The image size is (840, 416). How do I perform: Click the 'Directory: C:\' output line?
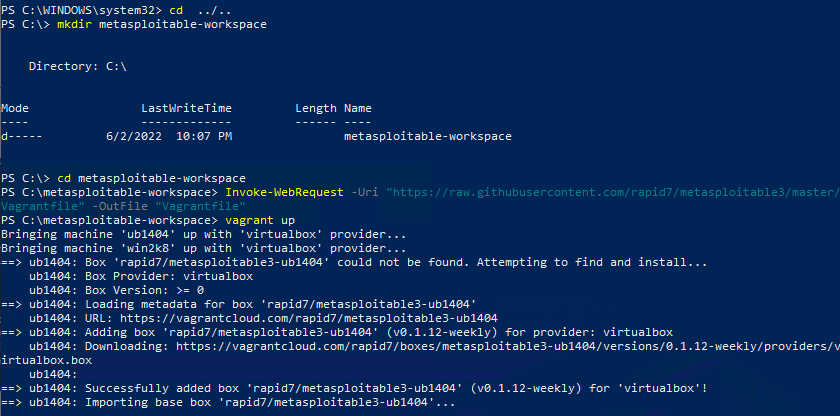pyautogui.click(x=78, y=66)
